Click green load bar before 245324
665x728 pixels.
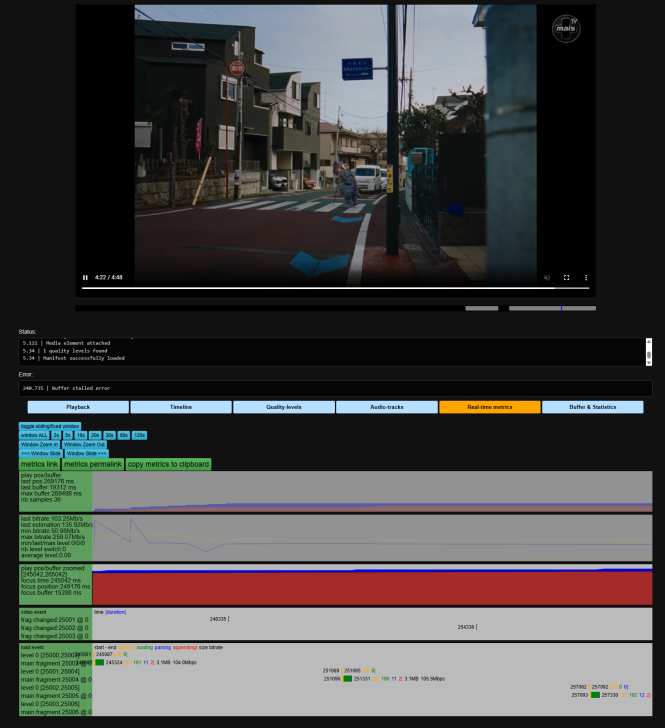coord(99,663)
